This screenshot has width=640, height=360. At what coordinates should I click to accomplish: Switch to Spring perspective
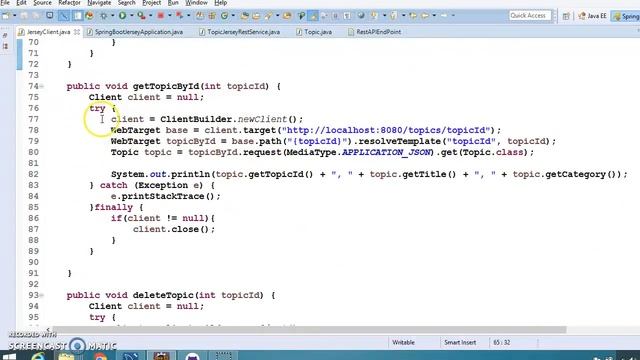click(626, 16)
